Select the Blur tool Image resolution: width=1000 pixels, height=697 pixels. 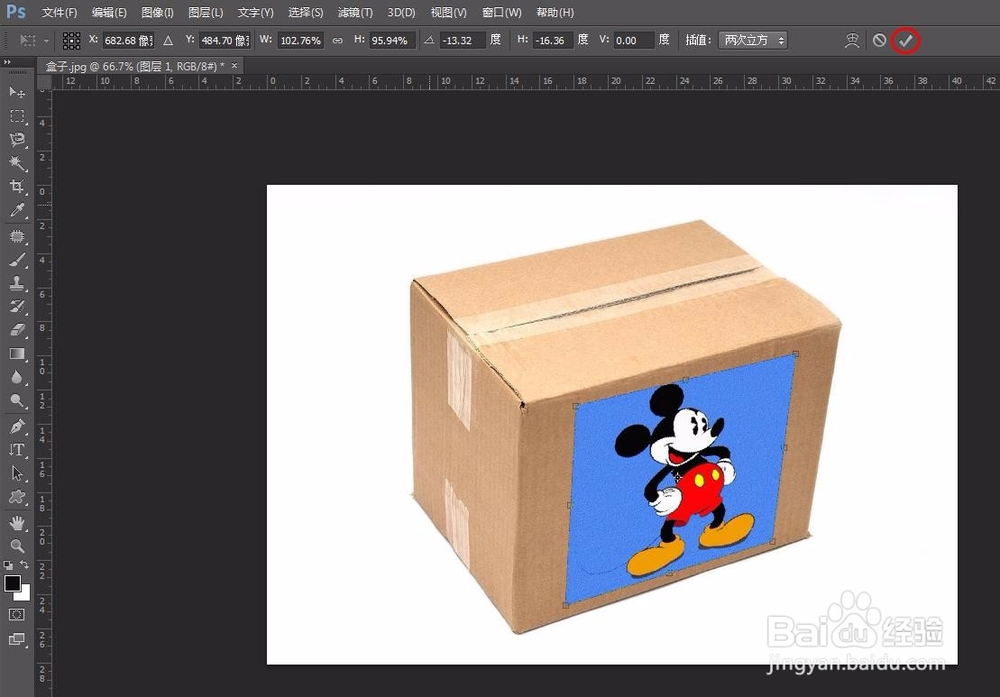pos(17,377)
